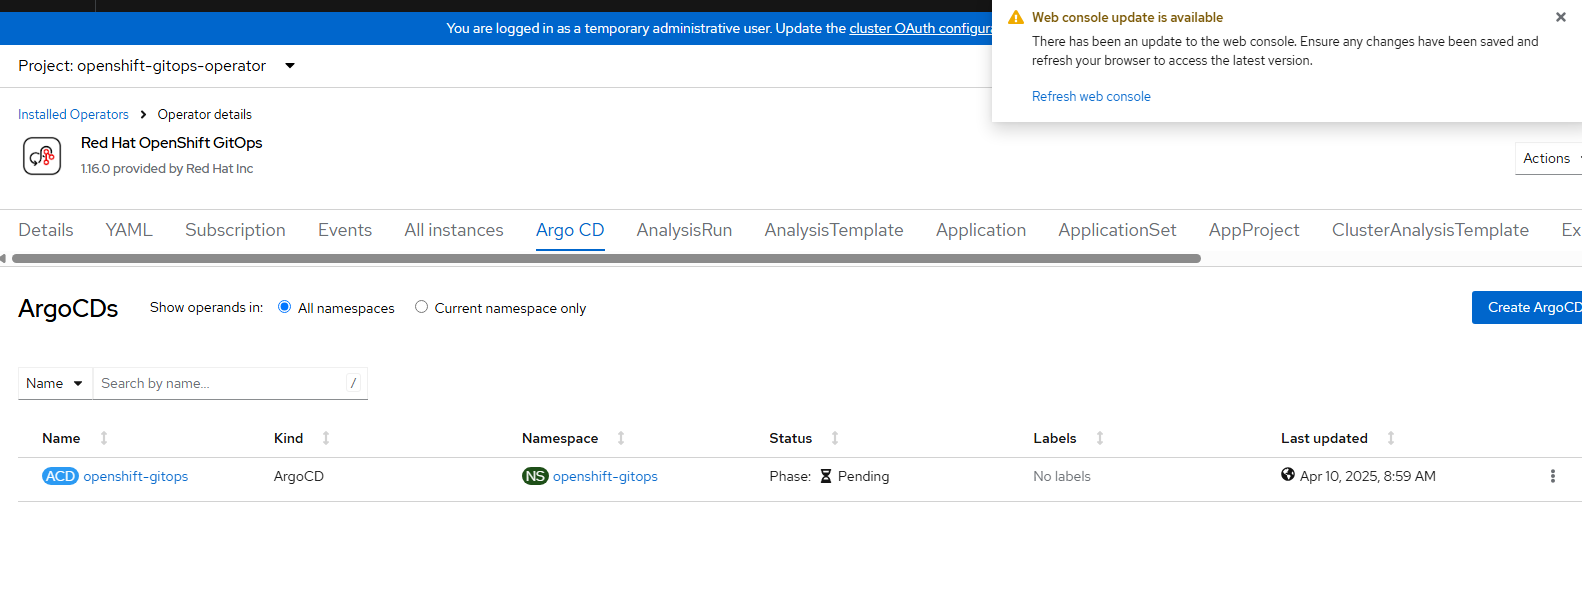Image resolution: width=1582 pixels, height=603 pixels.
Task: Open the Subscription tab
Action: tap(235, 230)
